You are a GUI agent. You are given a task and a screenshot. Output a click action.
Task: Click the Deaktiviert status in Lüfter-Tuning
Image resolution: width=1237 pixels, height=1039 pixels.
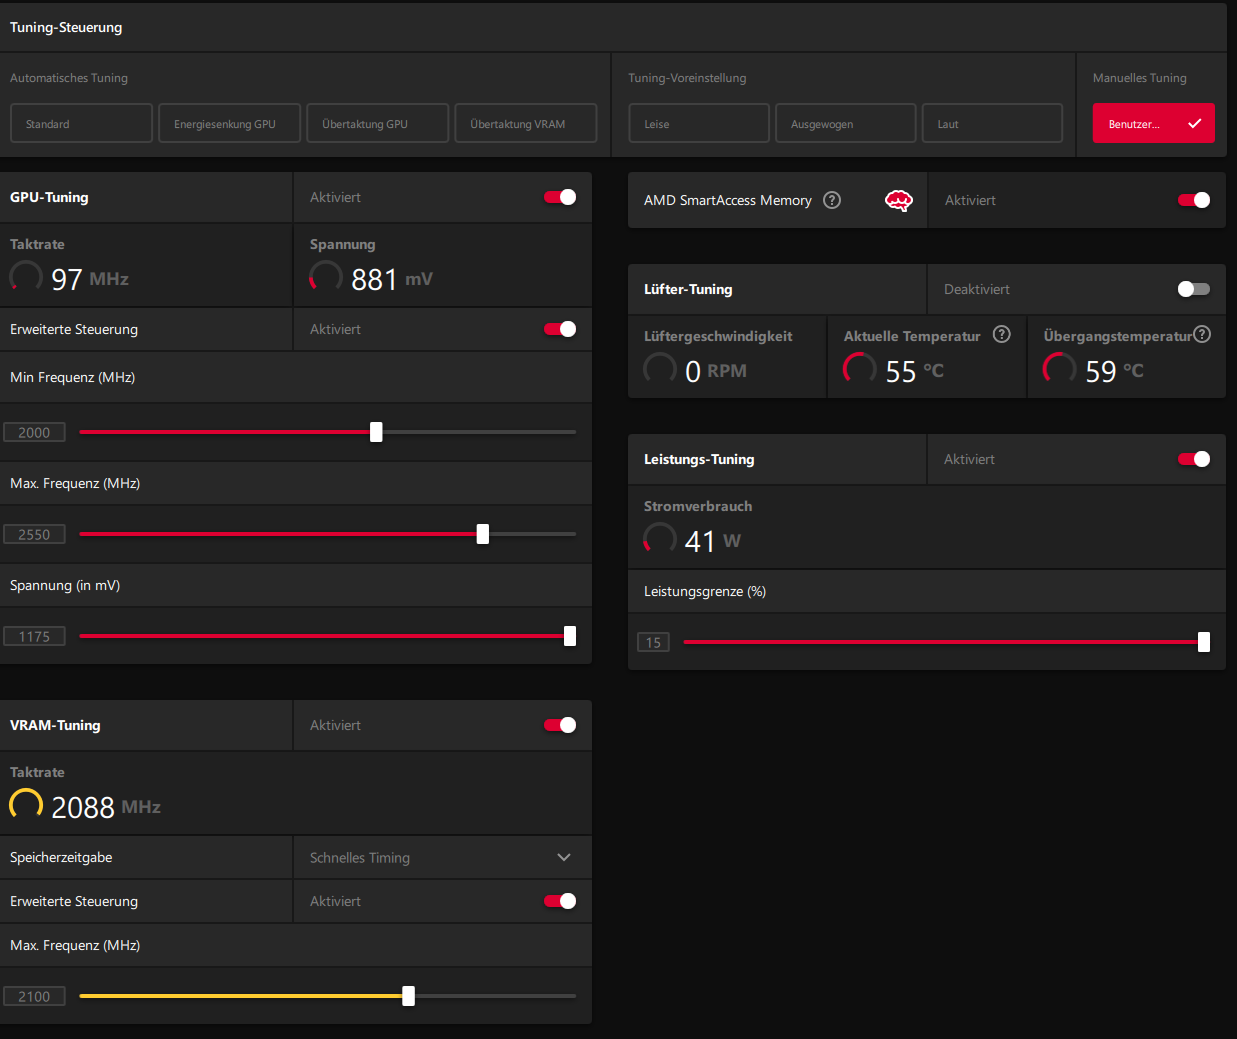click(x=977, y=289)
